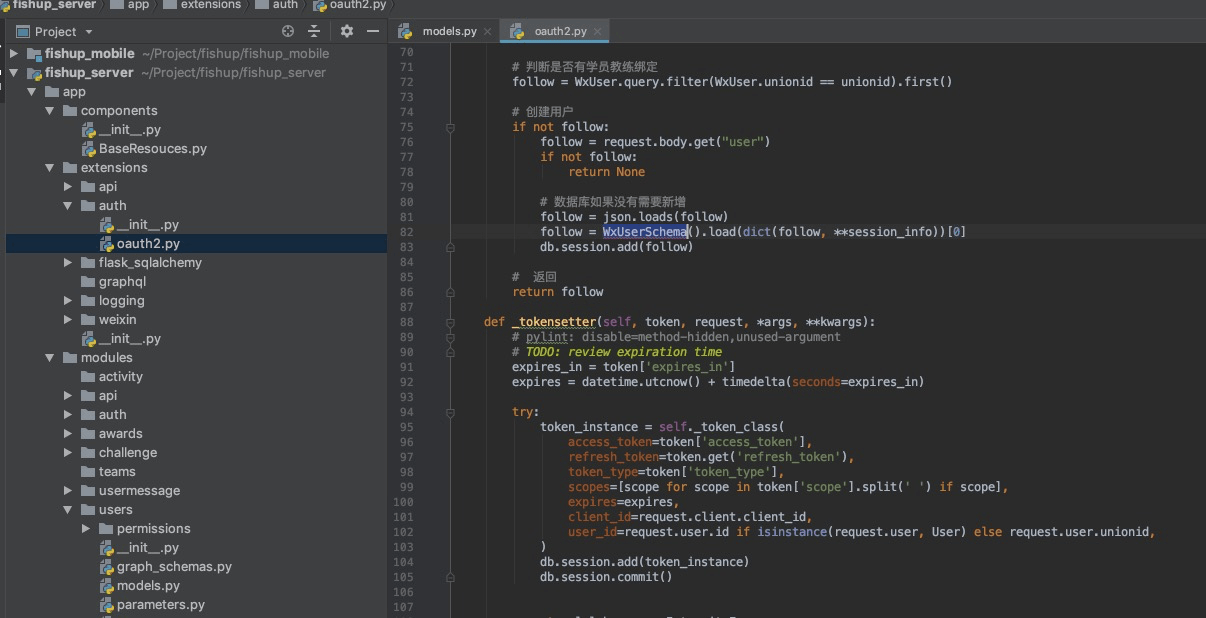This screenshot has height=618, width=1206.
Task: Click the locate-in-project target icon
Action: [289, 31]
